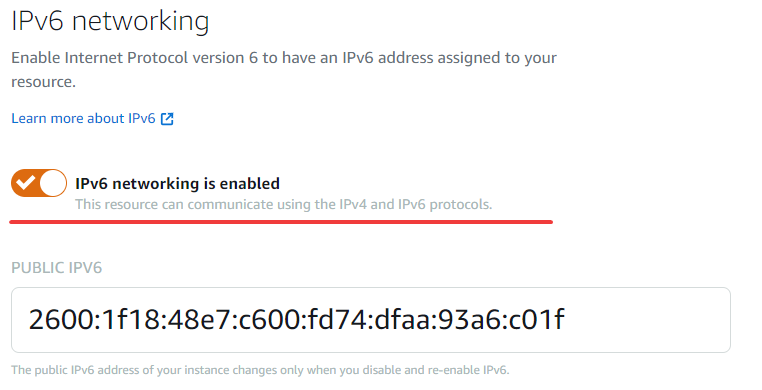Click the note about IPv6 address changes
This screenshot has width=762, height=390.
[x=260, y=370]
